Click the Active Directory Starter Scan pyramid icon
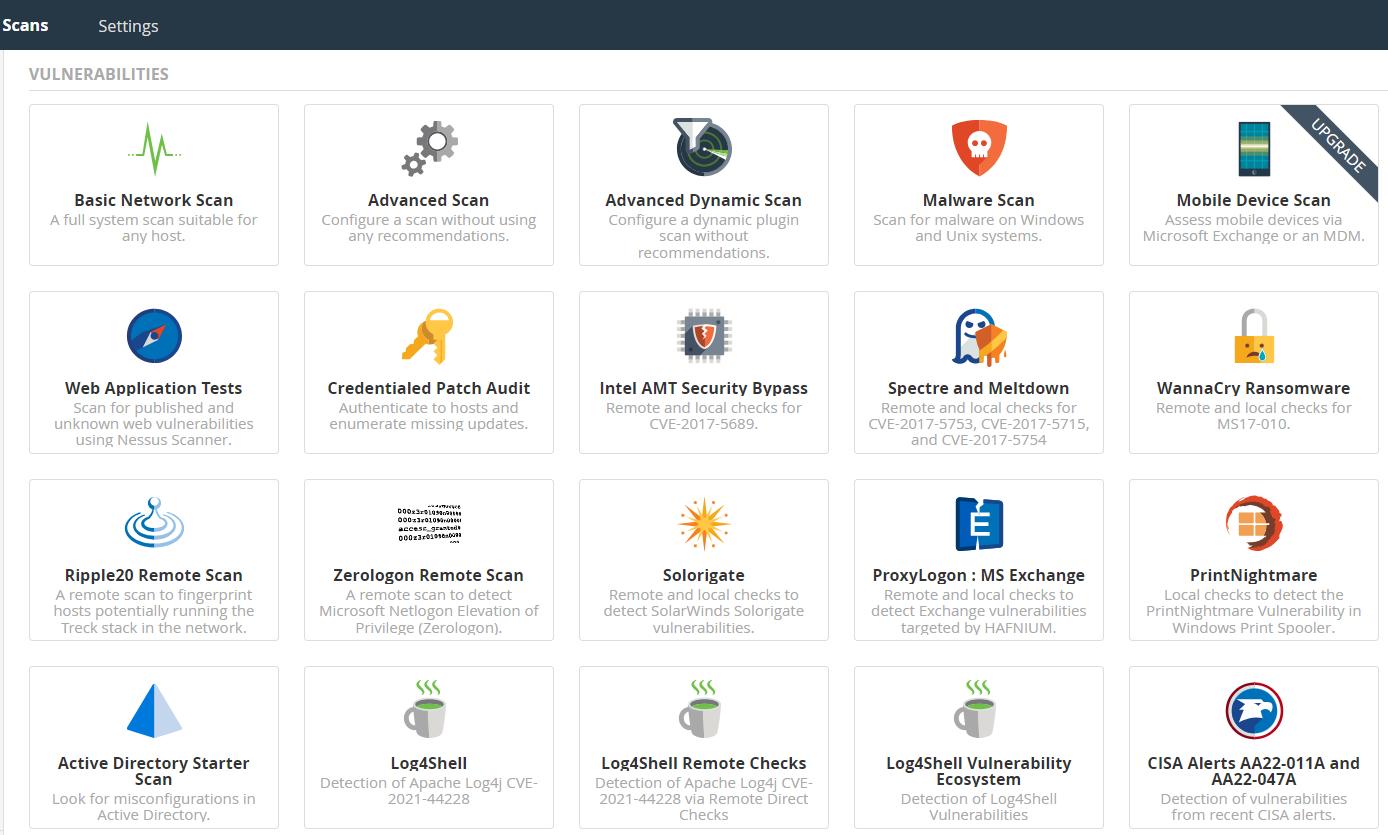This screenshot has height=835, width=1388. [x=154, y=711]
